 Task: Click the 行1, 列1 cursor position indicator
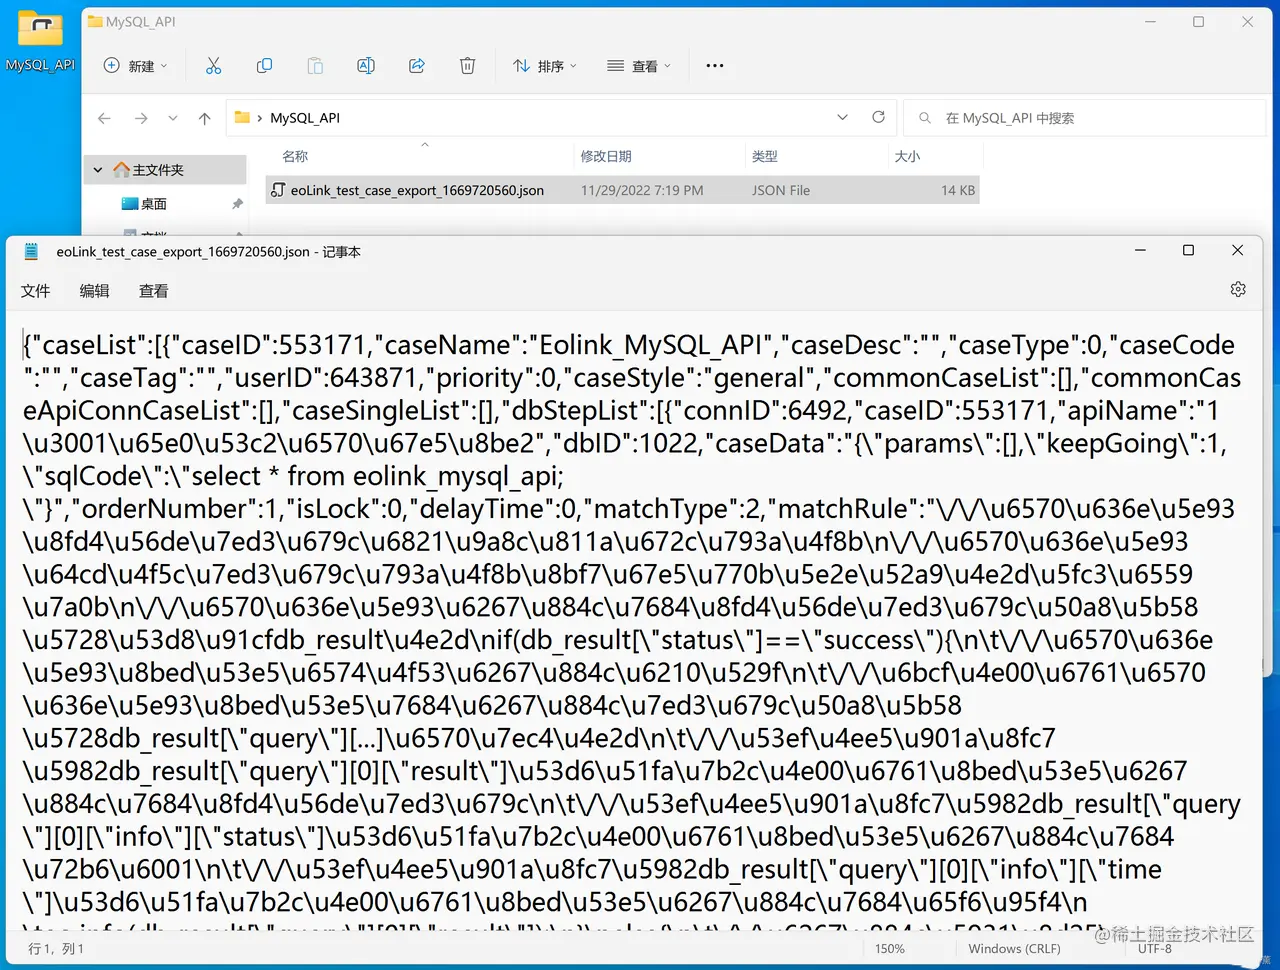pyautogui.click(x=56, y=948)
